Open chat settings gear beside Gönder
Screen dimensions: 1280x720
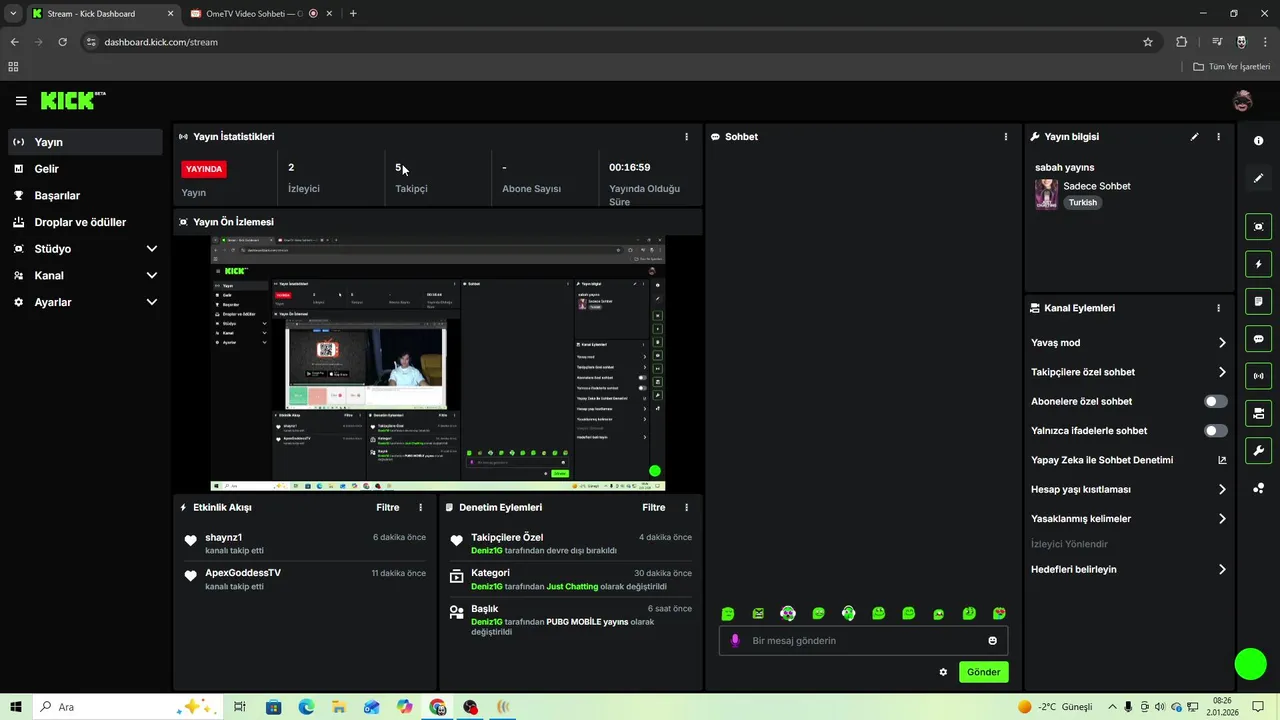(943, 672)
